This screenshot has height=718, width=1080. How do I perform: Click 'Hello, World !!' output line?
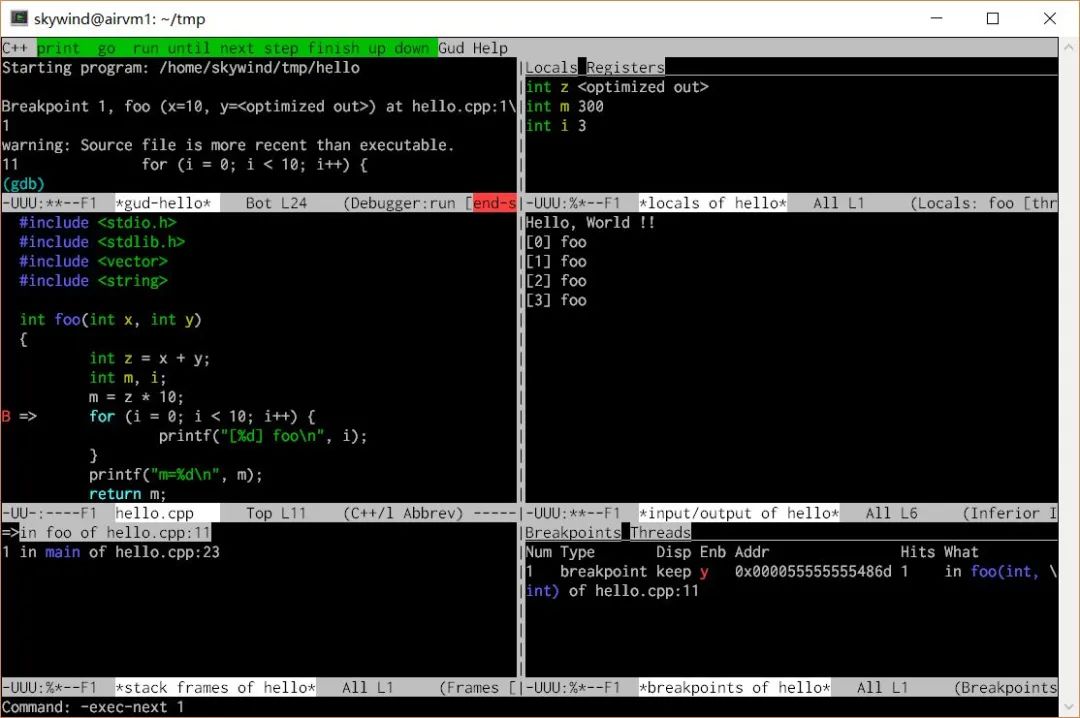click(590, 223)
